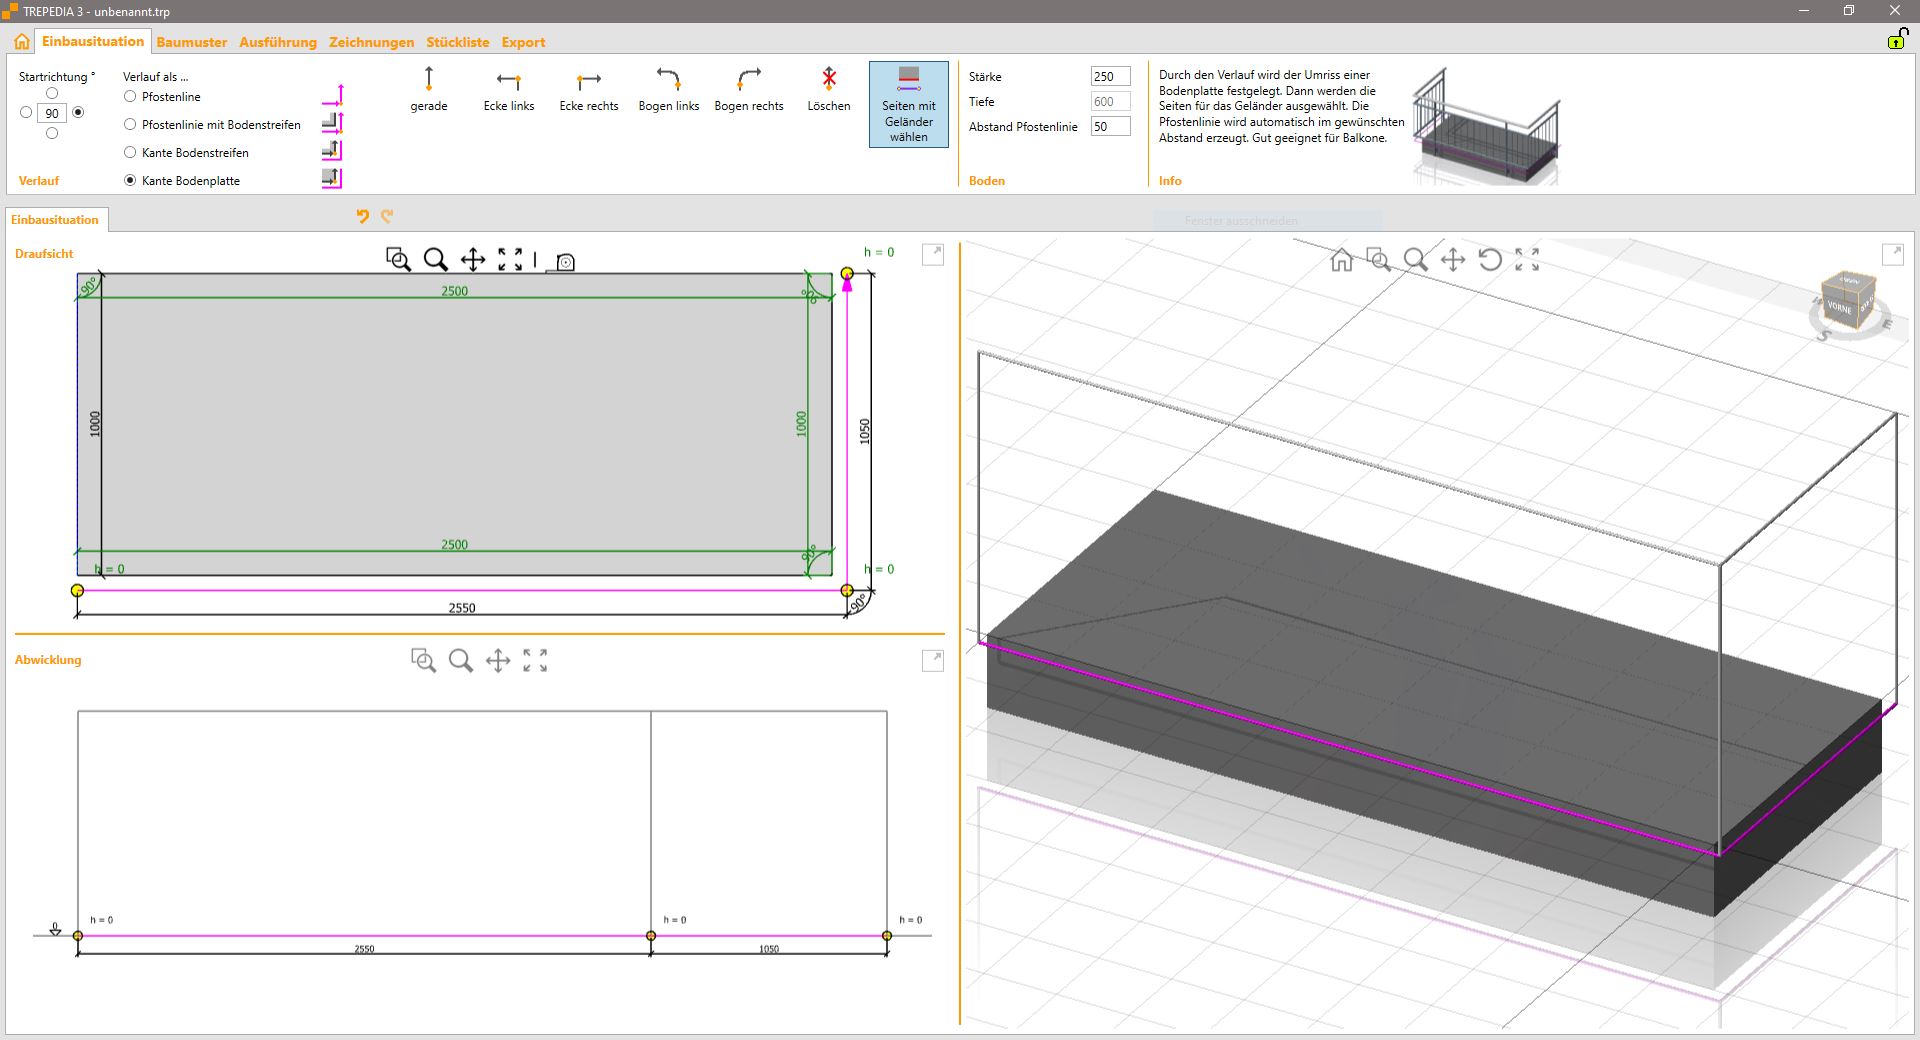Expand the Abwicklung panel to full view

point(932,660)
